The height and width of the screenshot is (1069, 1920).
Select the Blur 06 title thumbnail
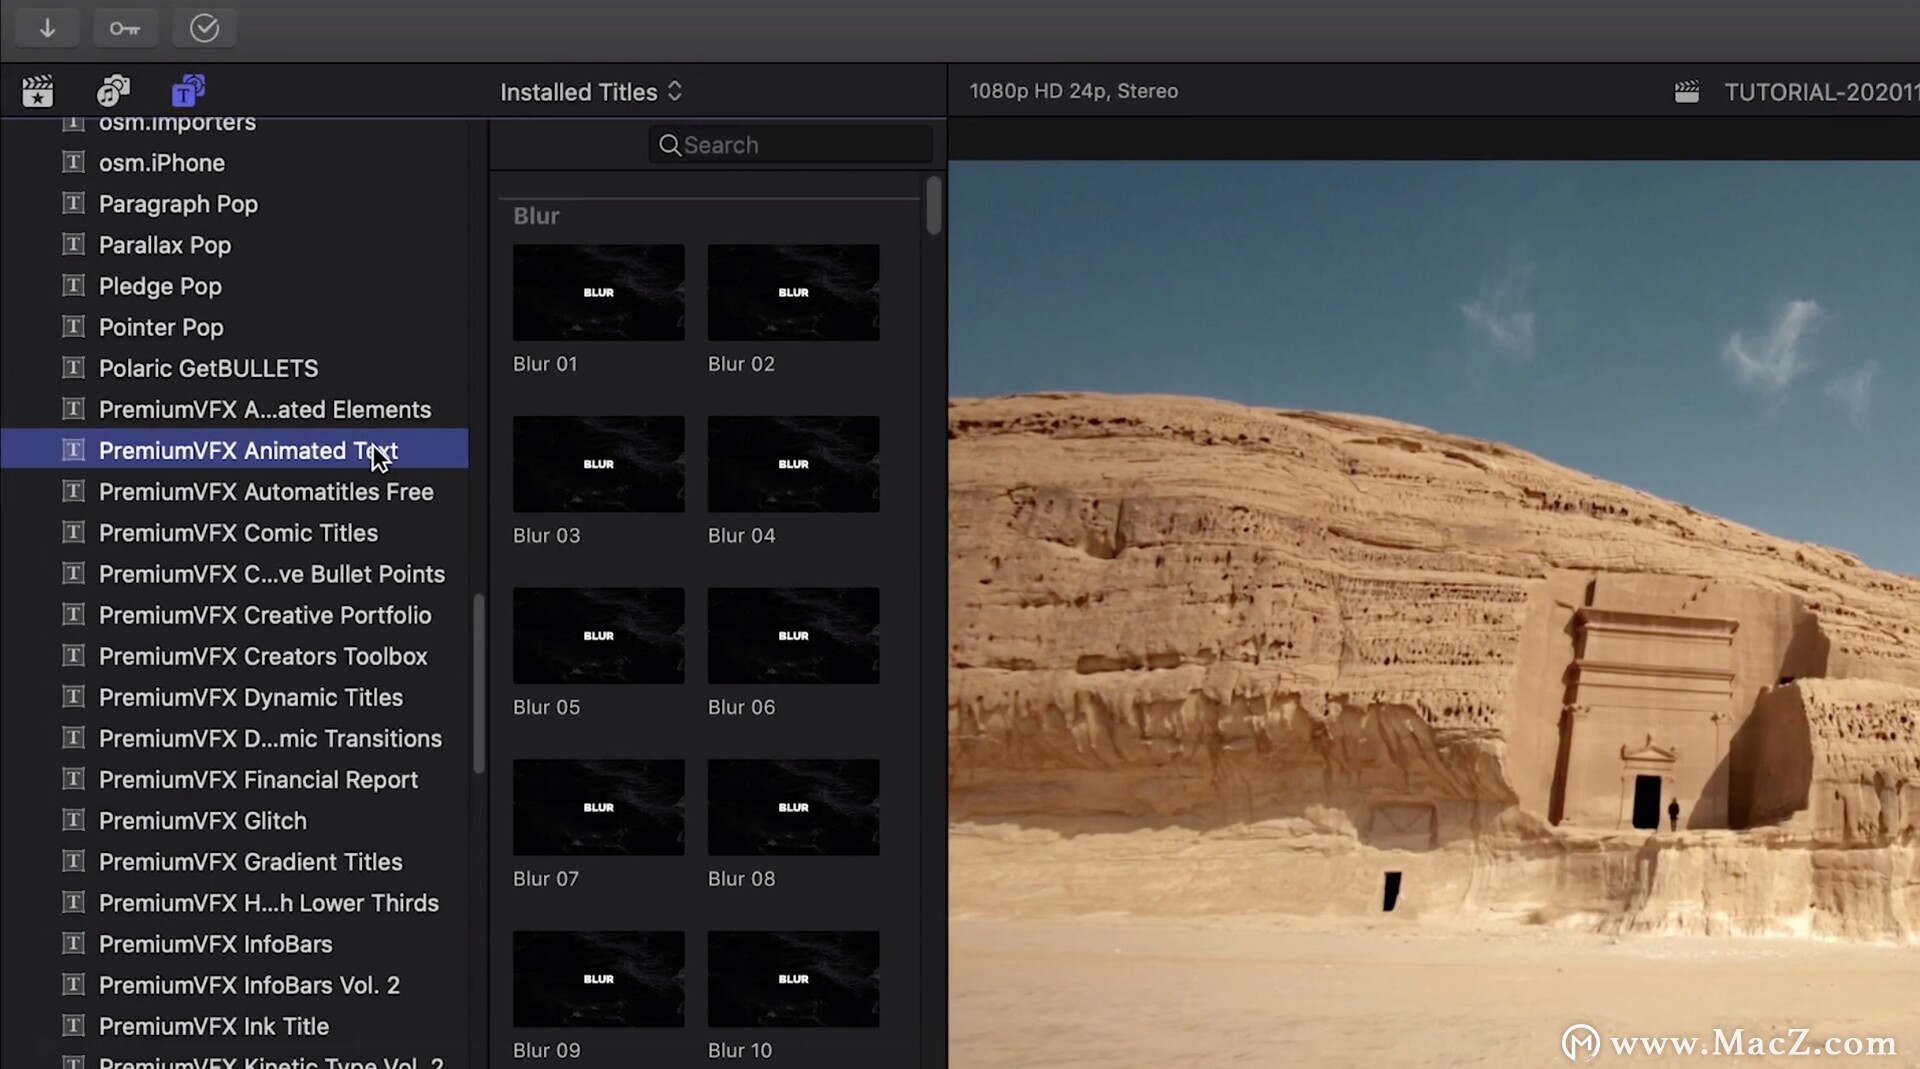[x=793, y=636]
